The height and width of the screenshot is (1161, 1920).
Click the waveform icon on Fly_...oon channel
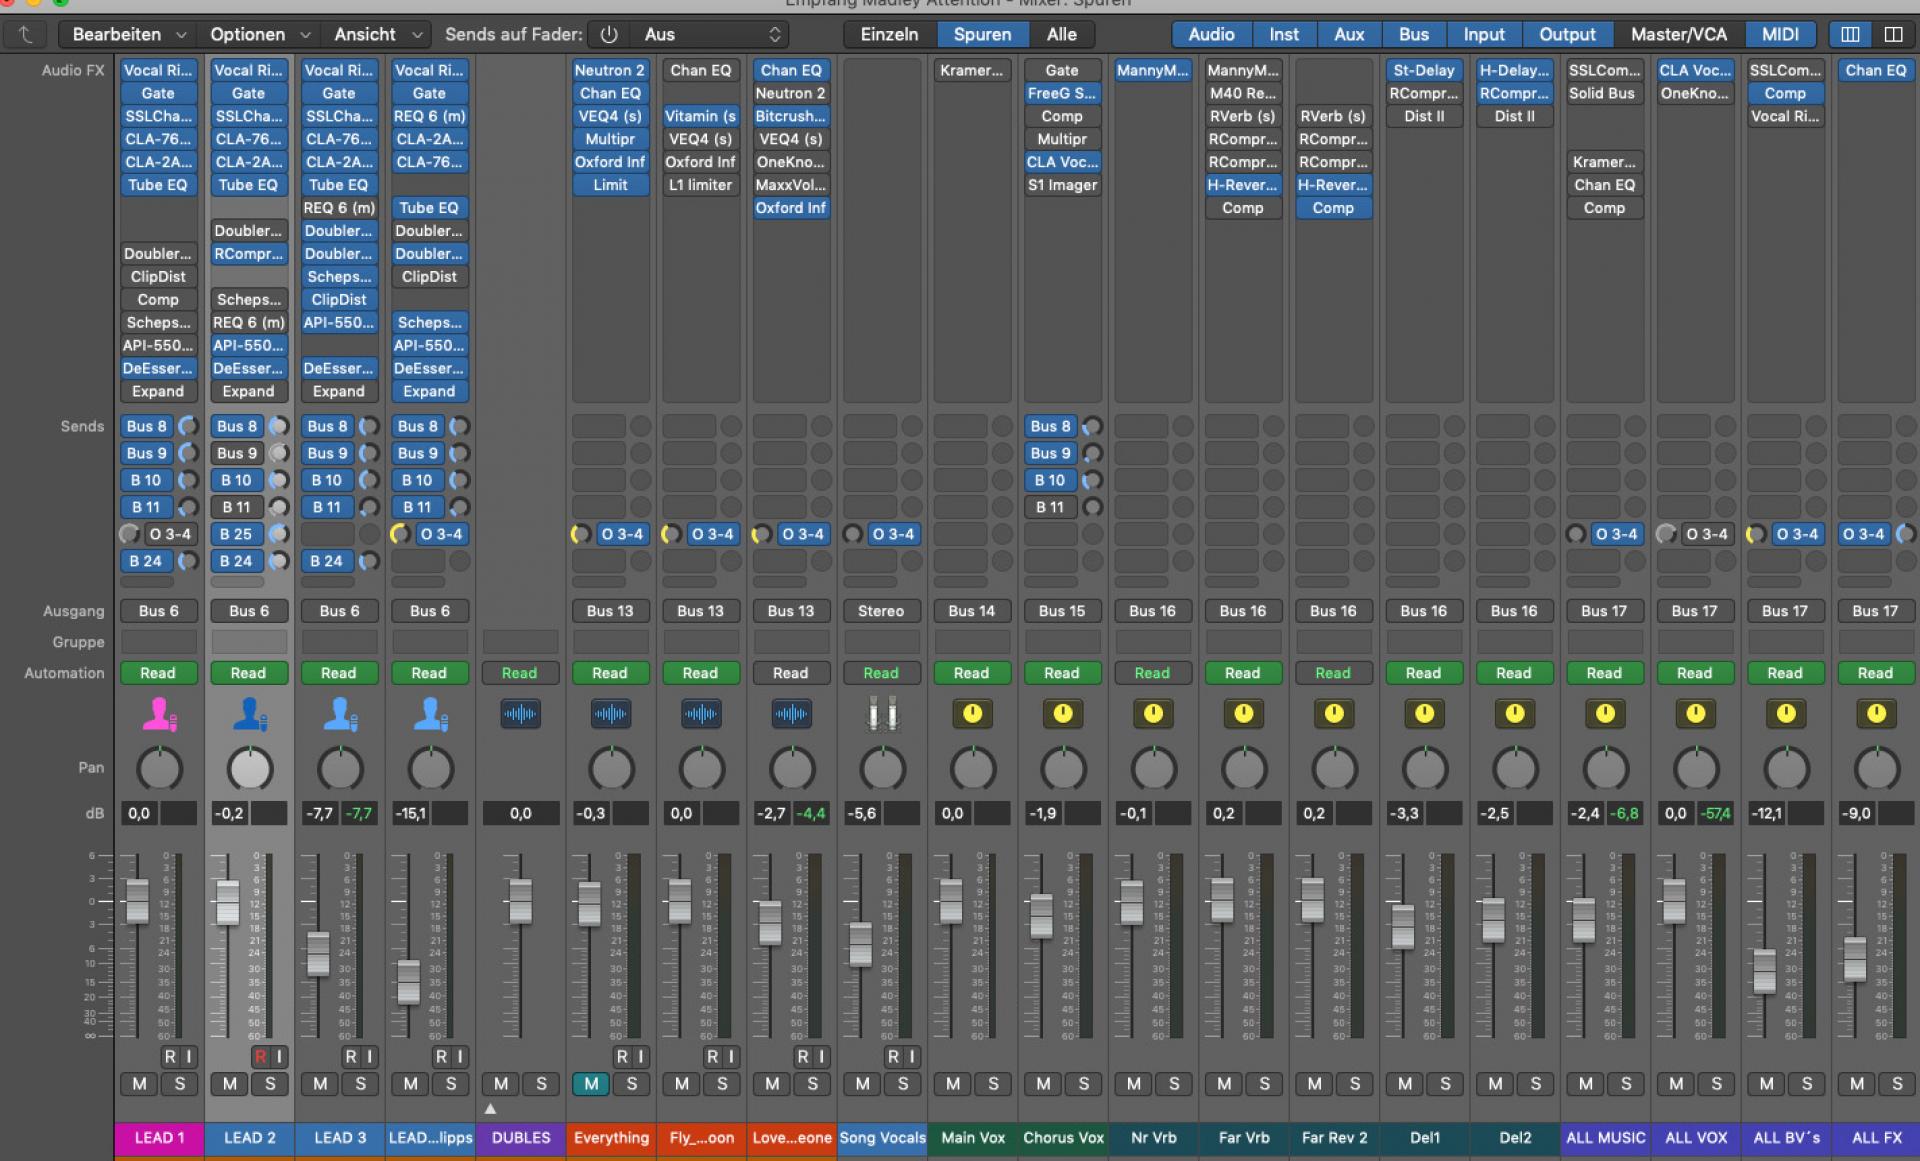point(701,714)
